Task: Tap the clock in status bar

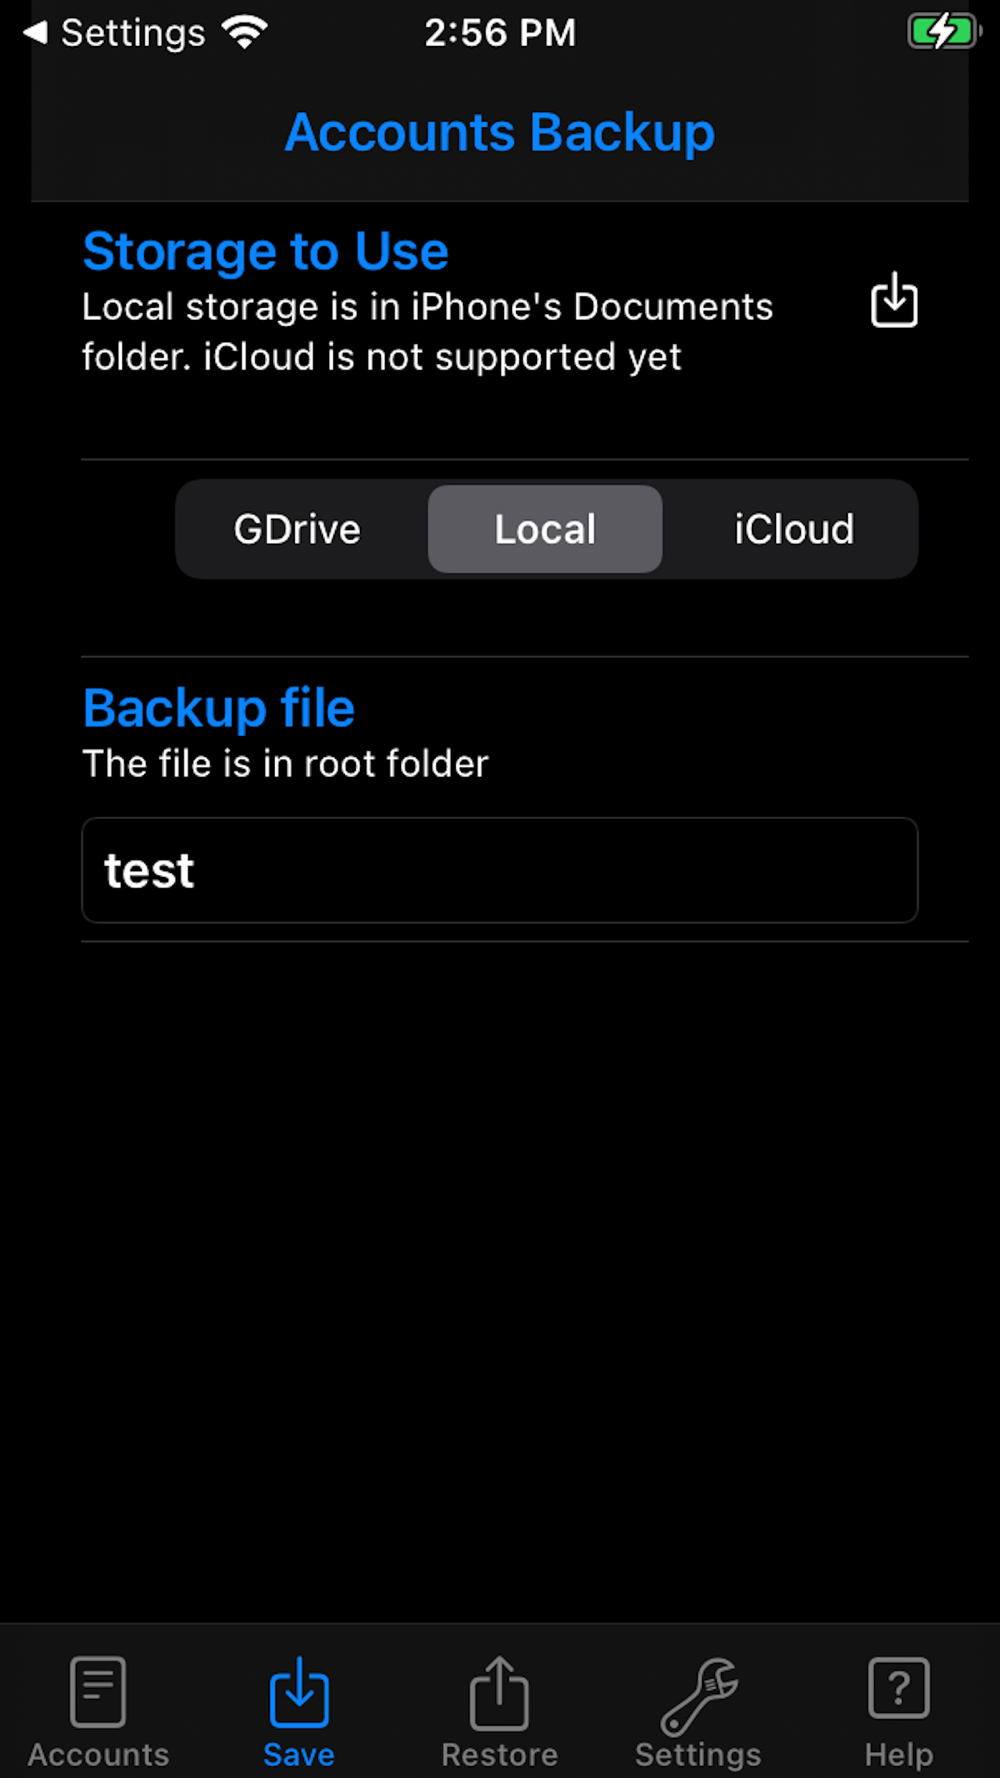Action: point(500,32)
